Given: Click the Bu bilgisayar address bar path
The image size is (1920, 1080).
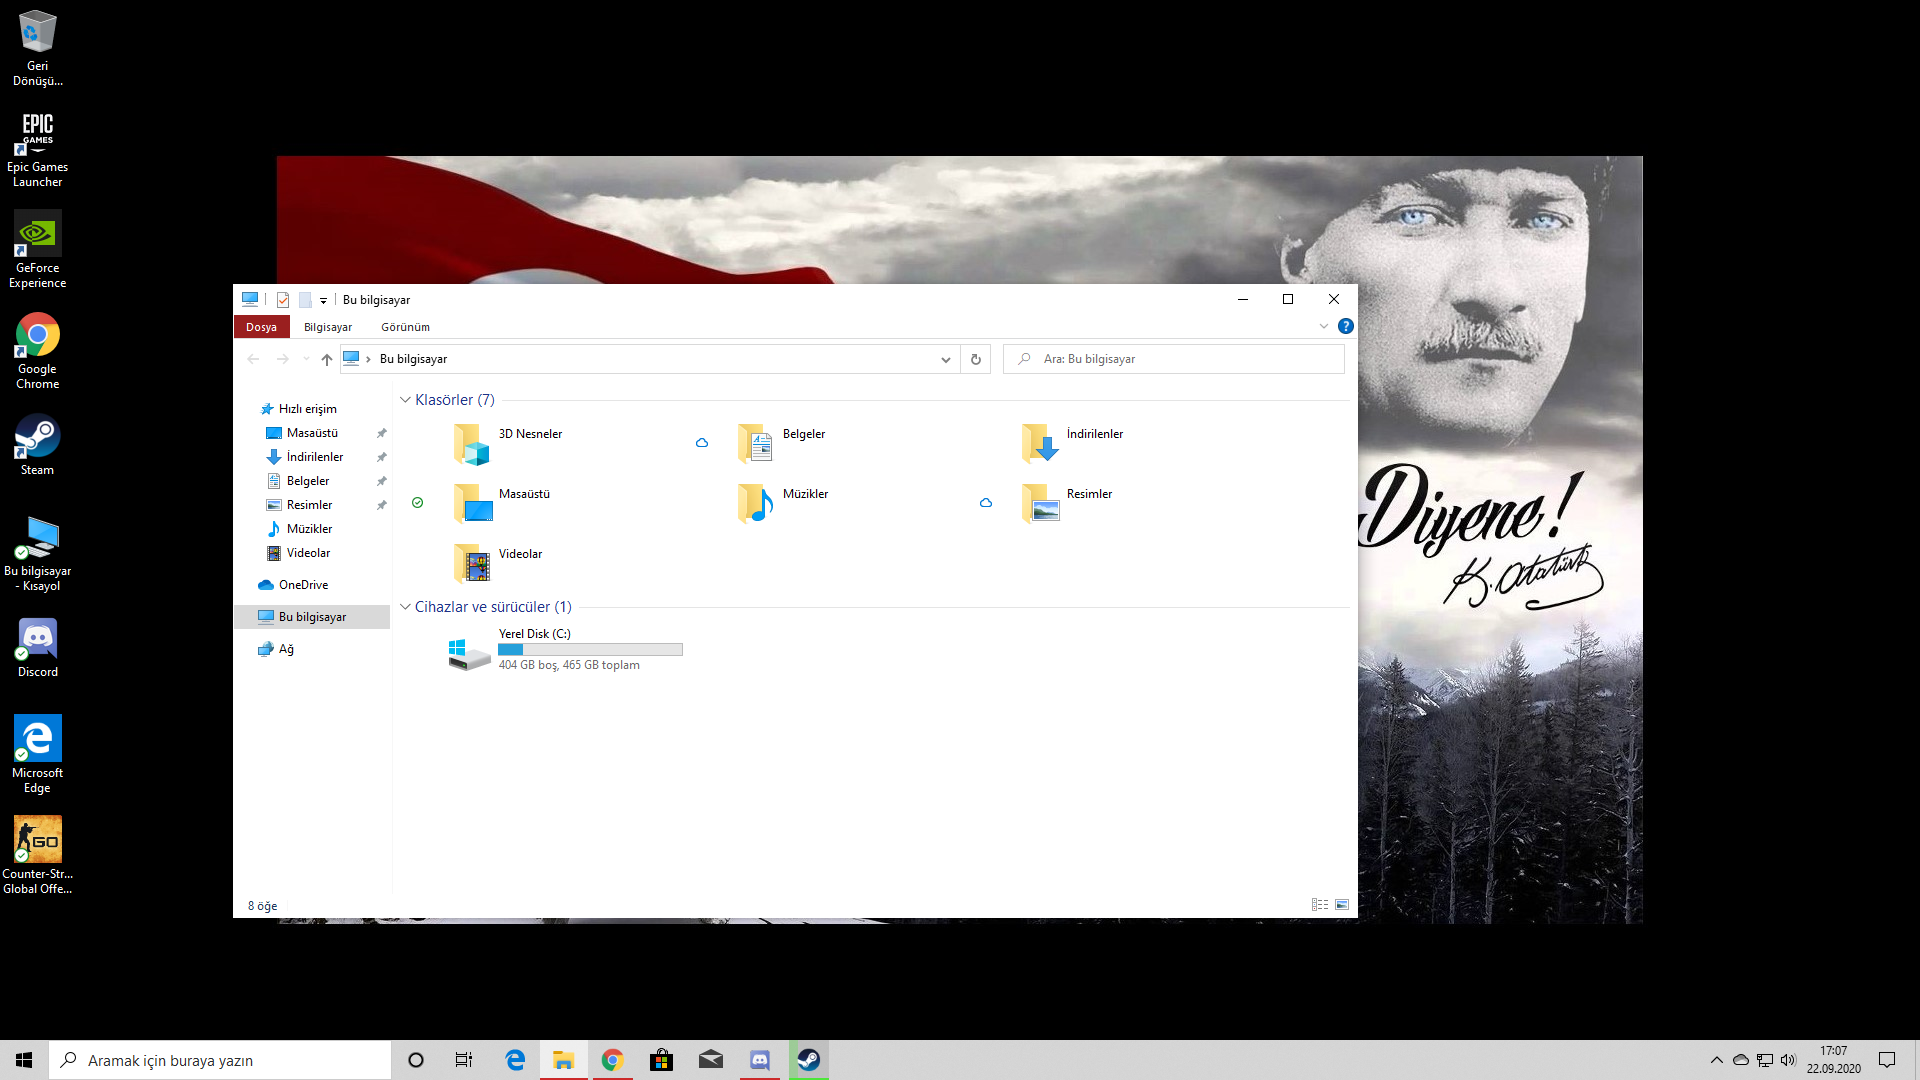Looking at the screenshot, I should coord(413,359).
